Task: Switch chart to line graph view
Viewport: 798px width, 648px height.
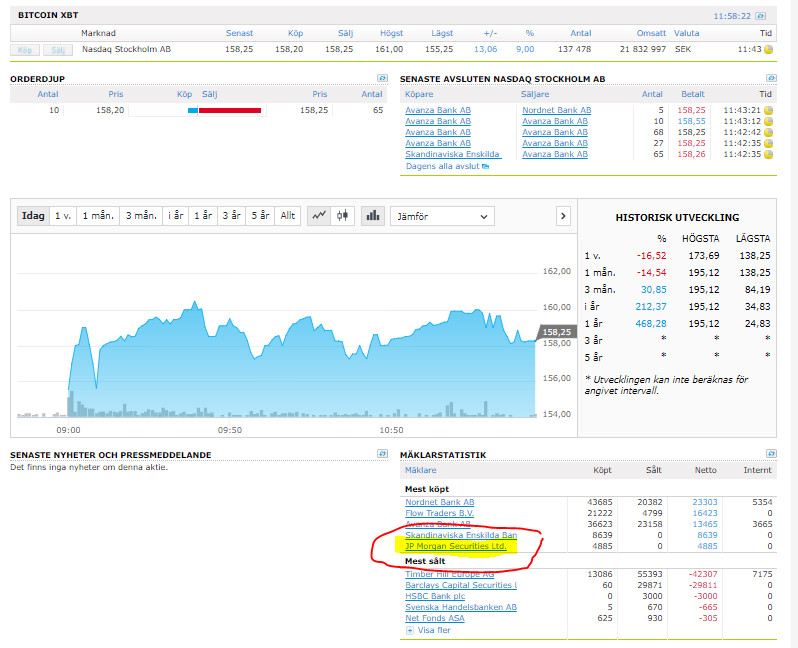Action: tap(319, 216)
